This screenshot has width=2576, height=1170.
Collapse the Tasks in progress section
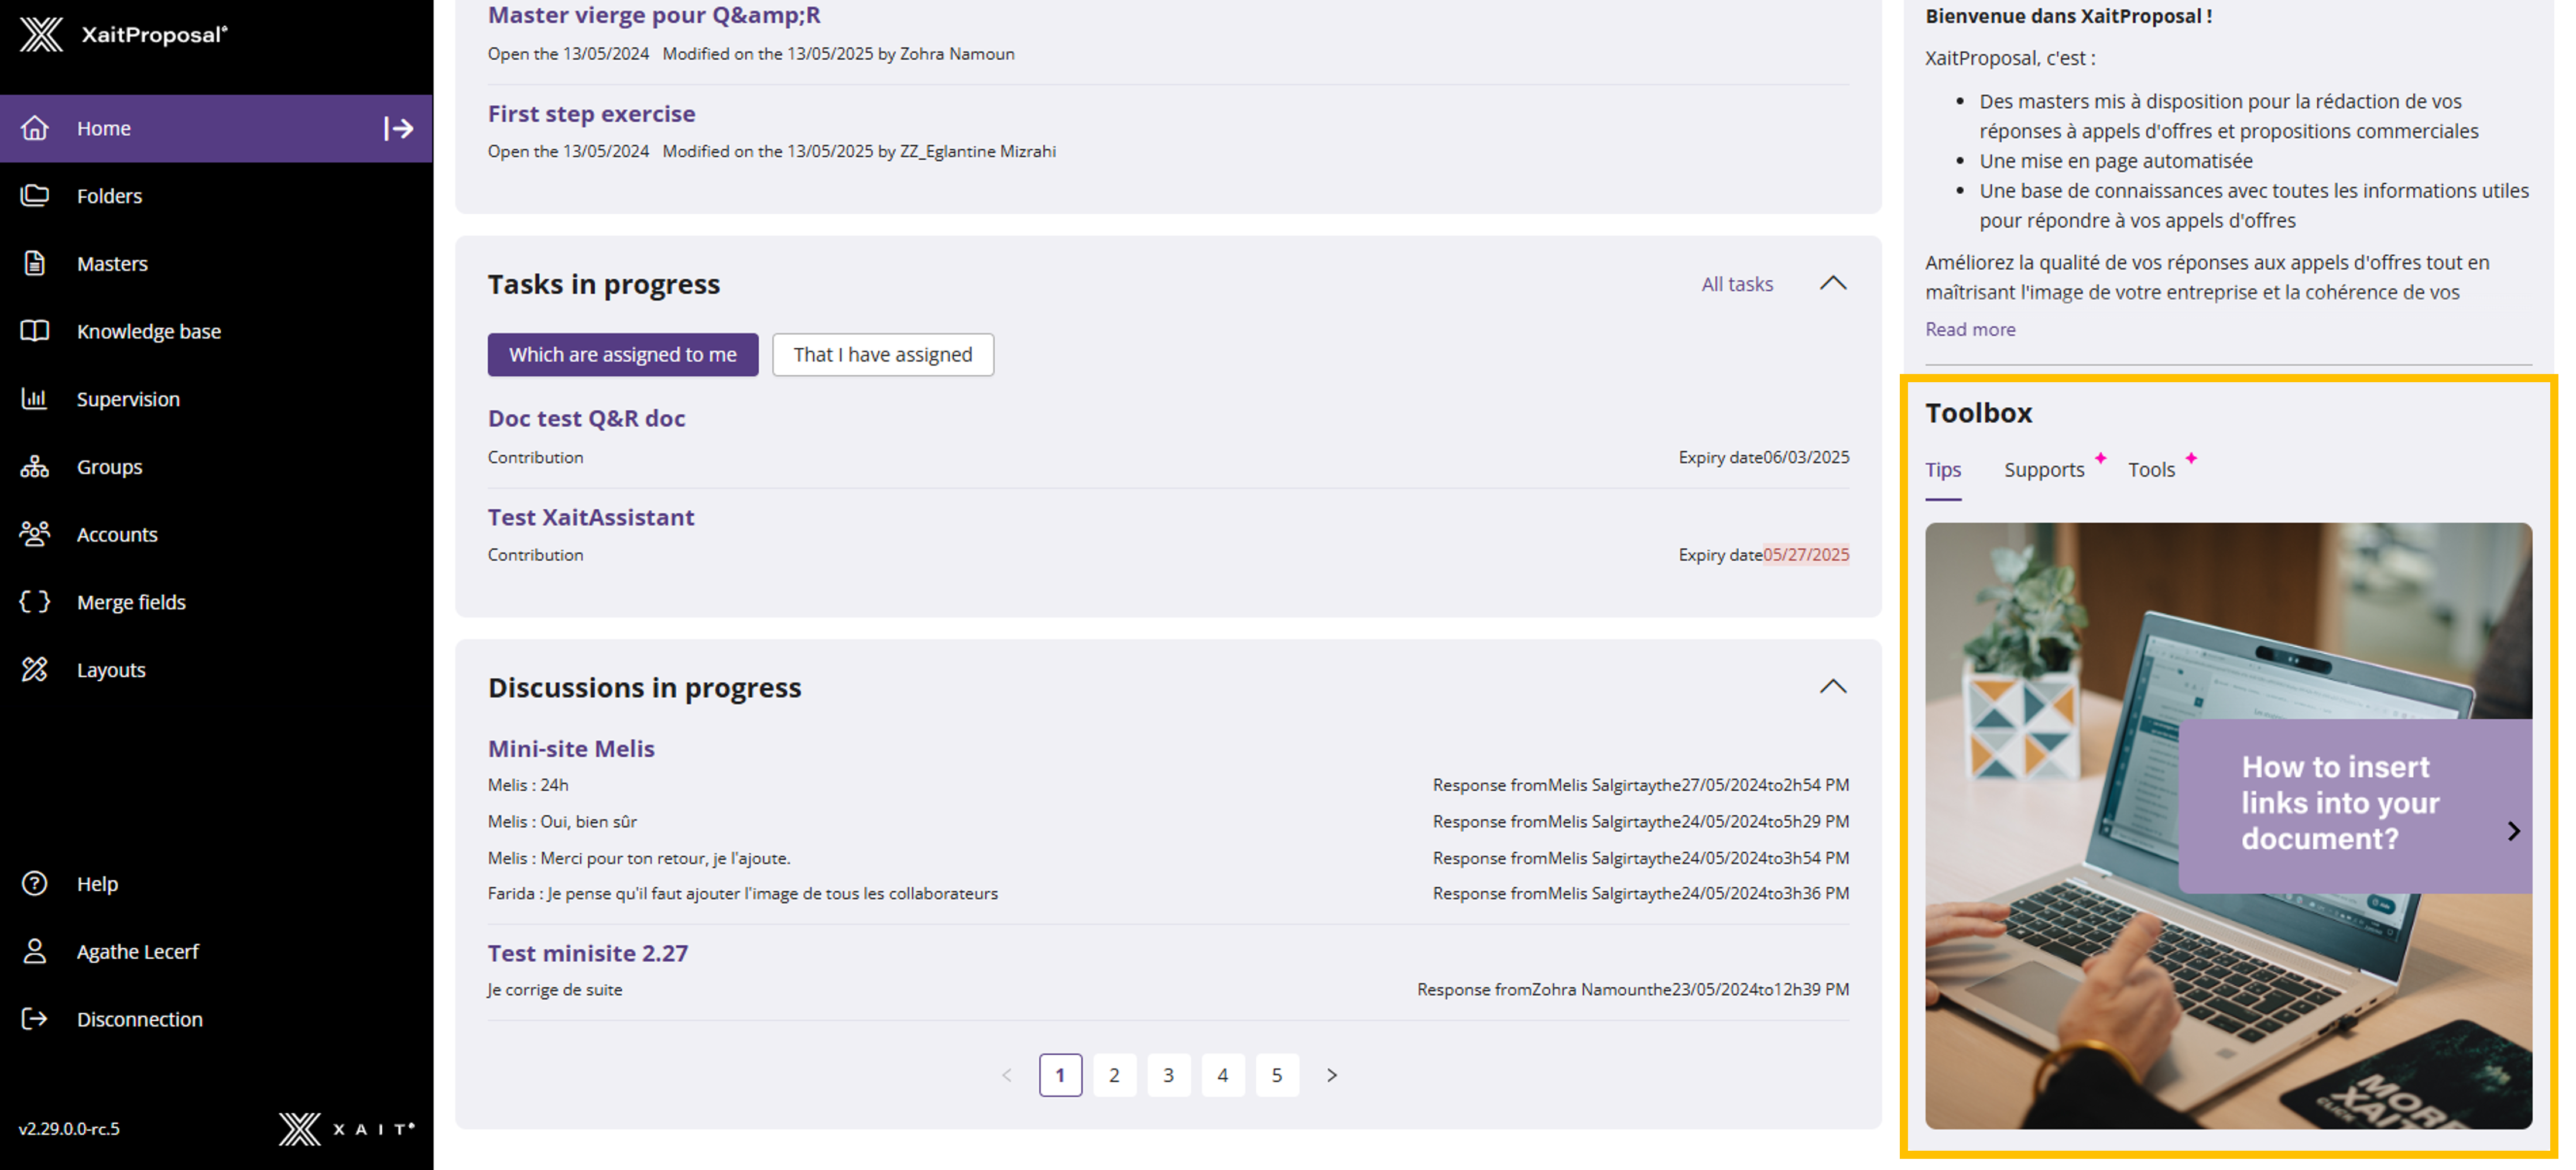coord(1832,284)
